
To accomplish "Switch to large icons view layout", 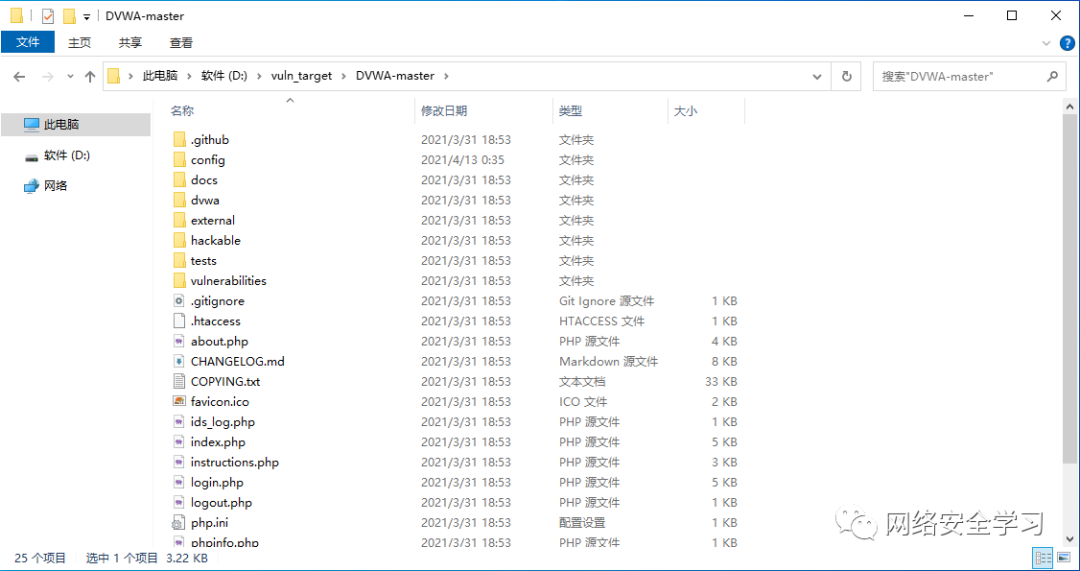I will (1063, 558).
